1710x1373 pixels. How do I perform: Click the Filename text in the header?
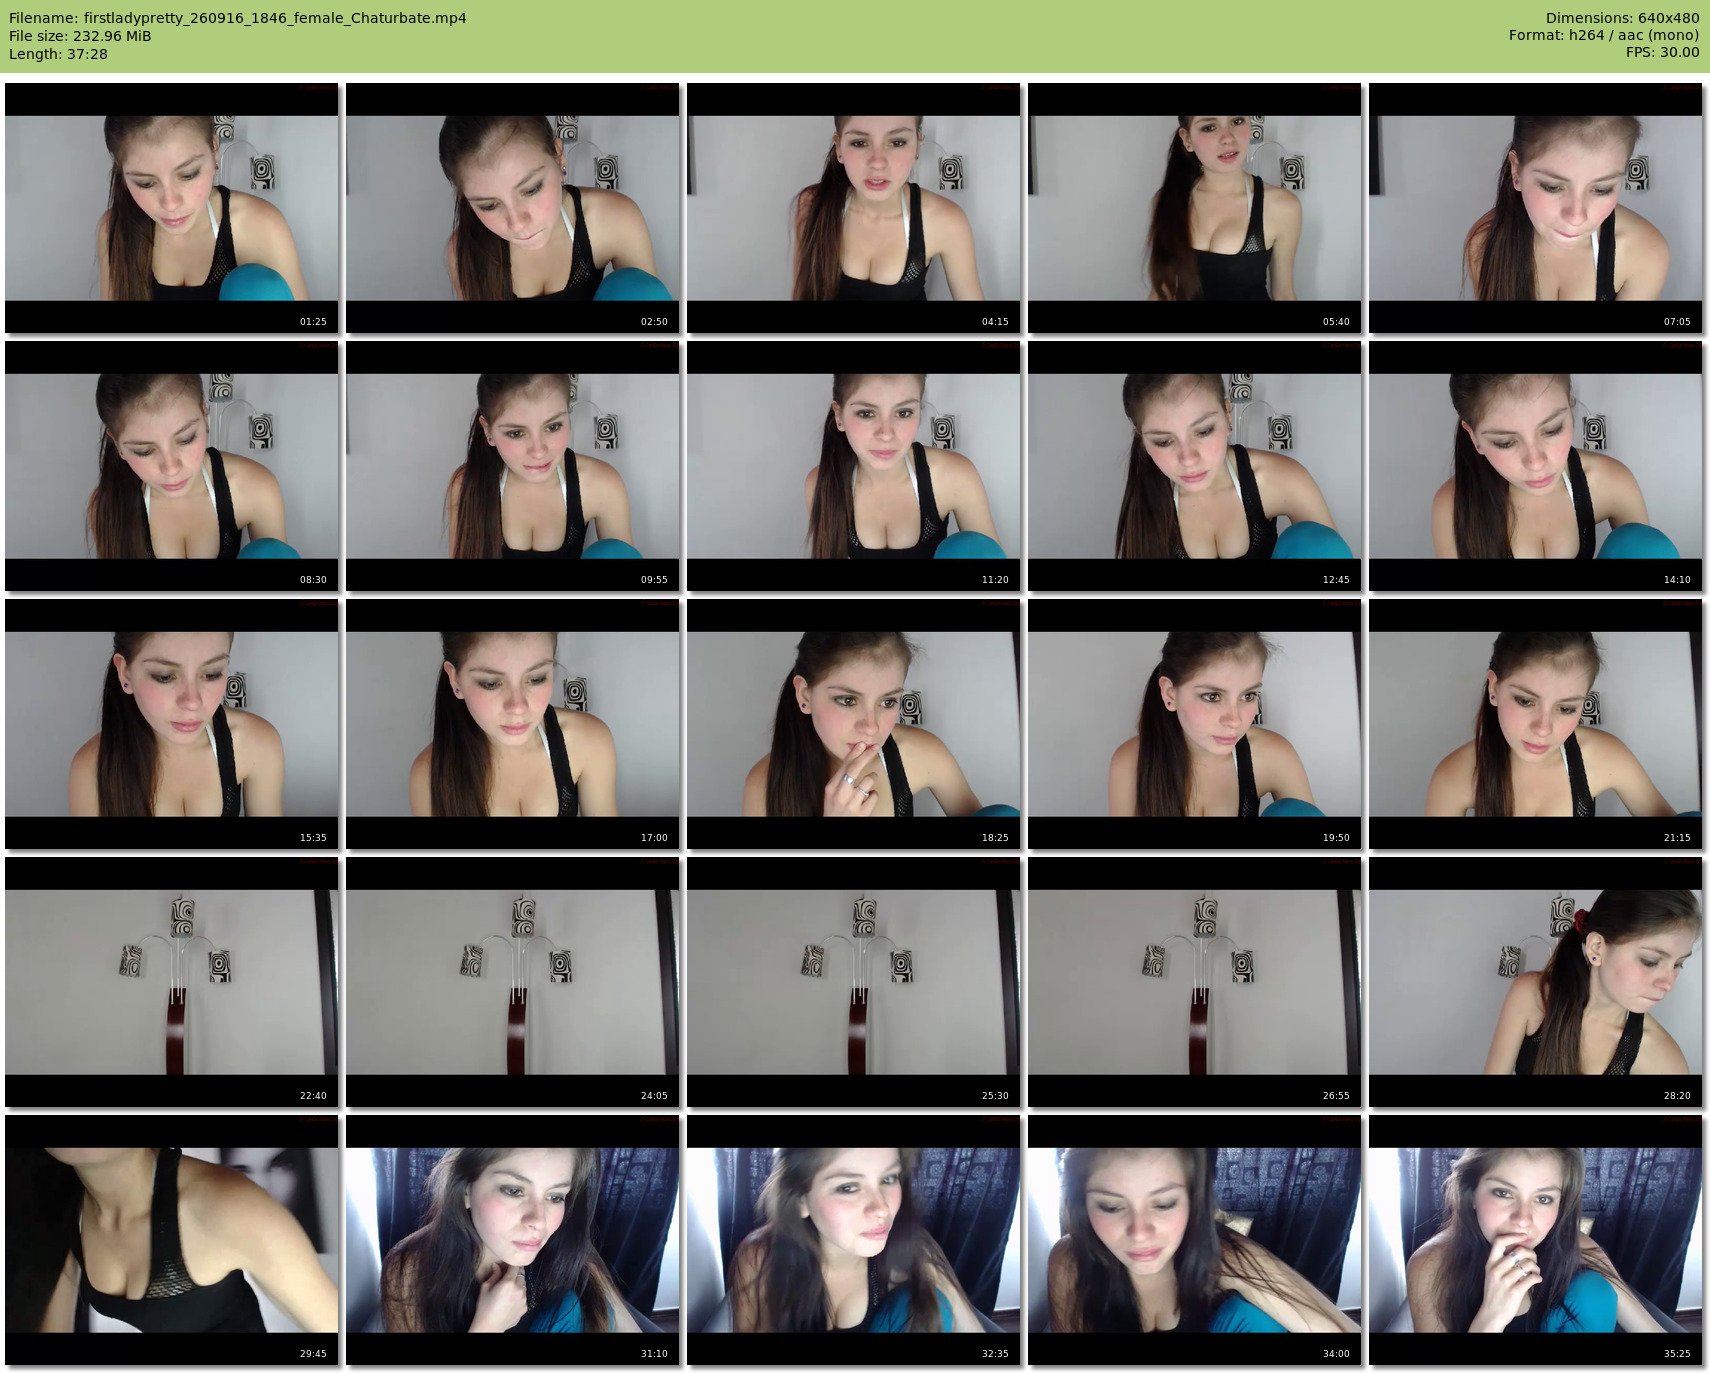238,18
